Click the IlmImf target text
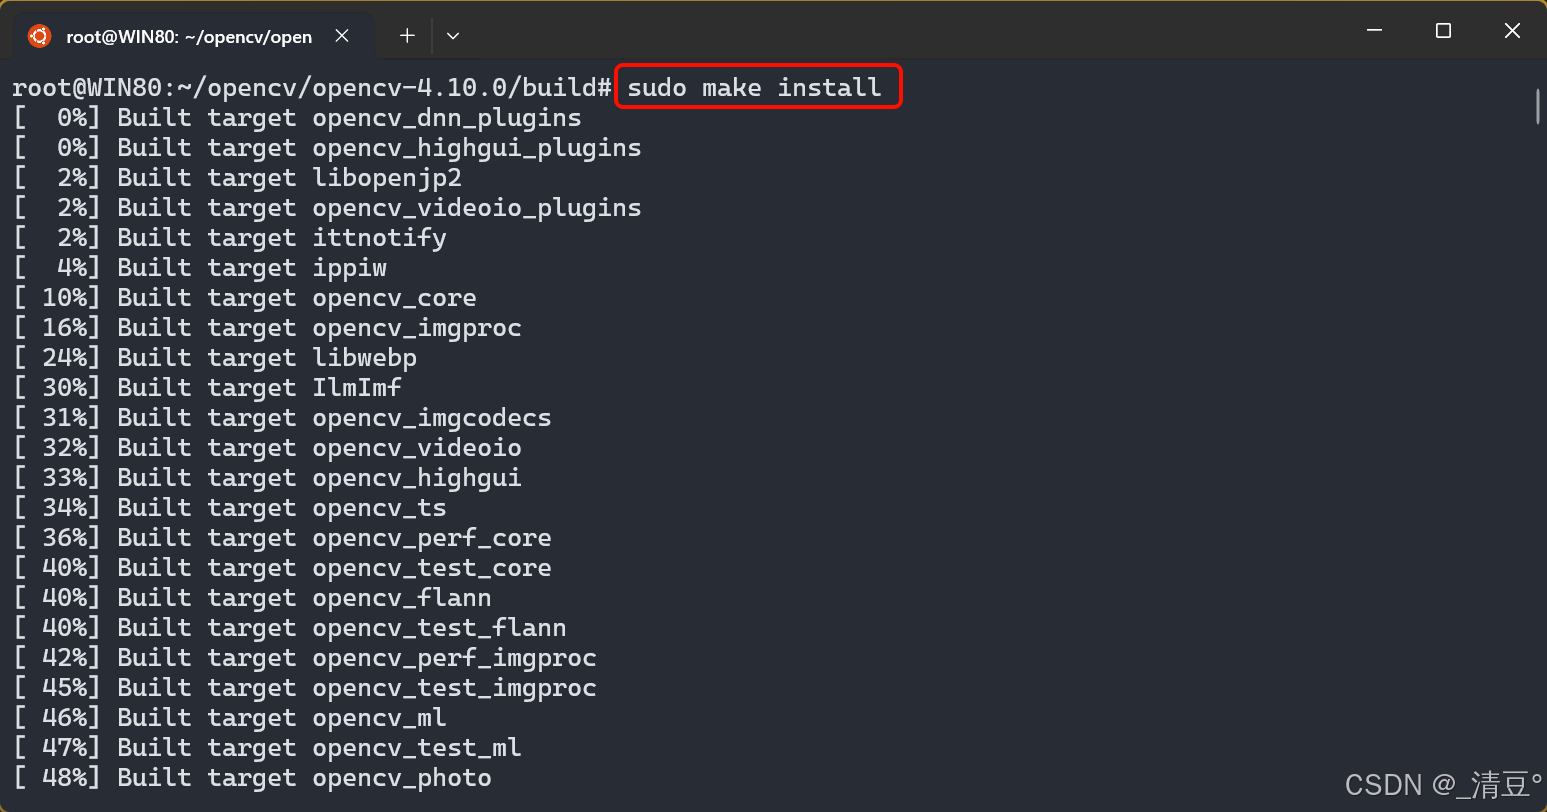The height and width of the screenshot is (812, 1547). click(x=357, y=388)
